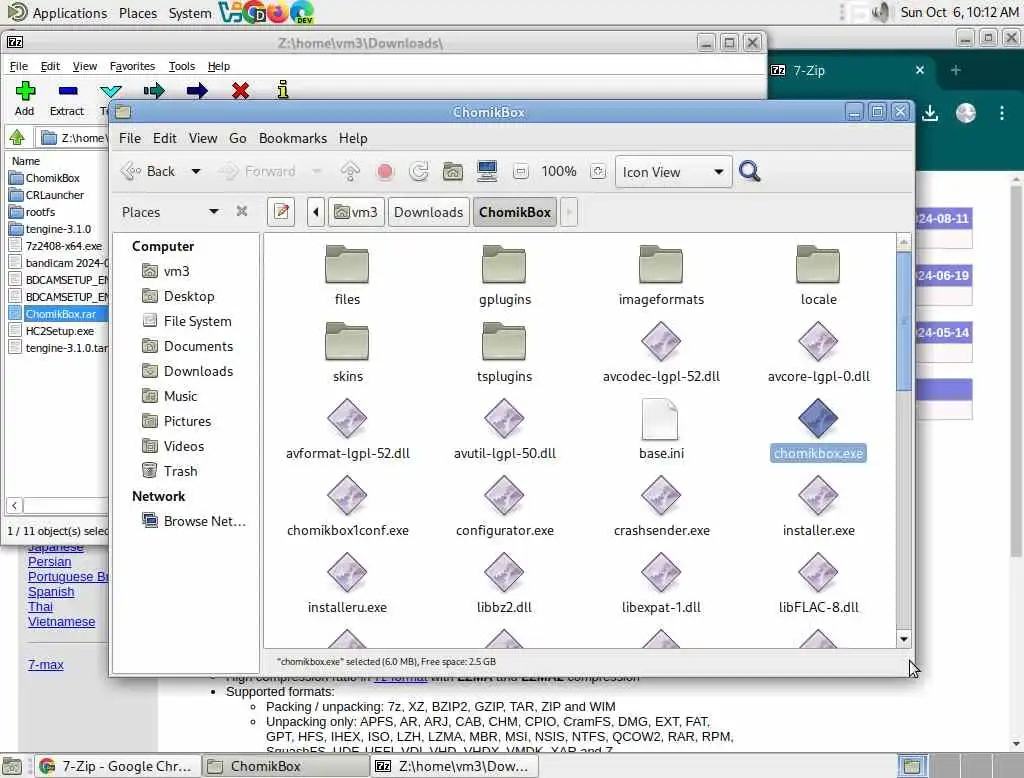Viewport: 1024px width, 778px height.
Task: Select the rootfs folder in 7-Zip
Action: tap(40, 212)
